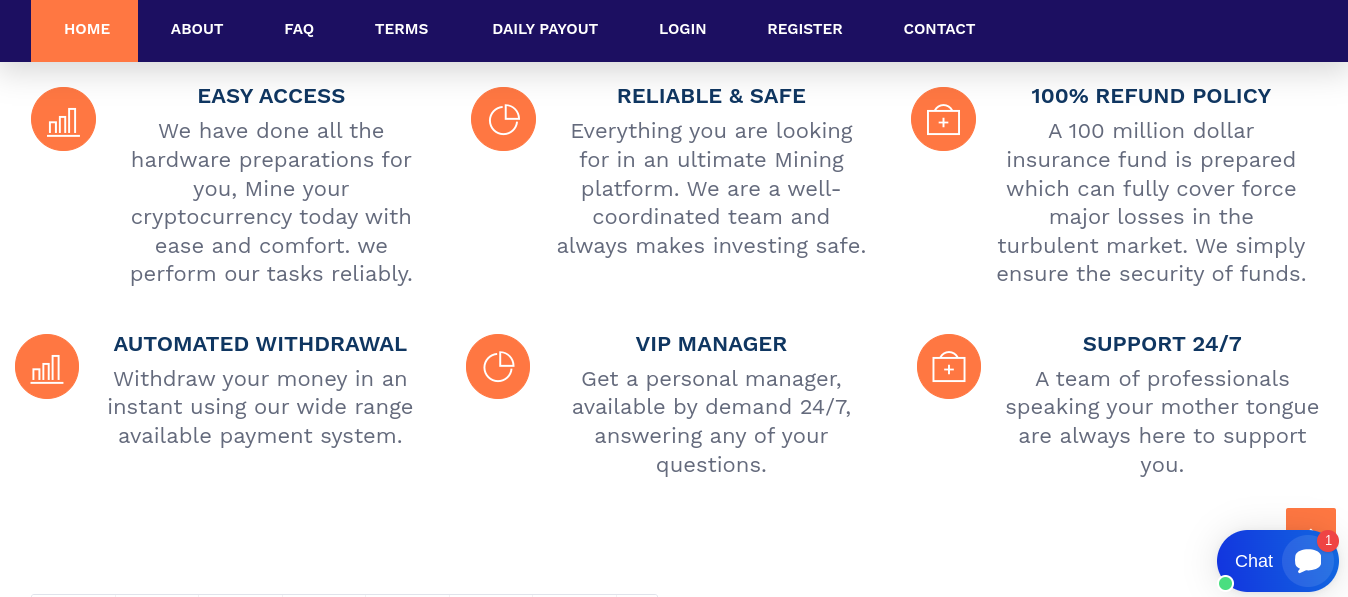Navigate to the FAQ page
Screen dimensions: 1348x597
pyautogui.click(x=299, y=30)
